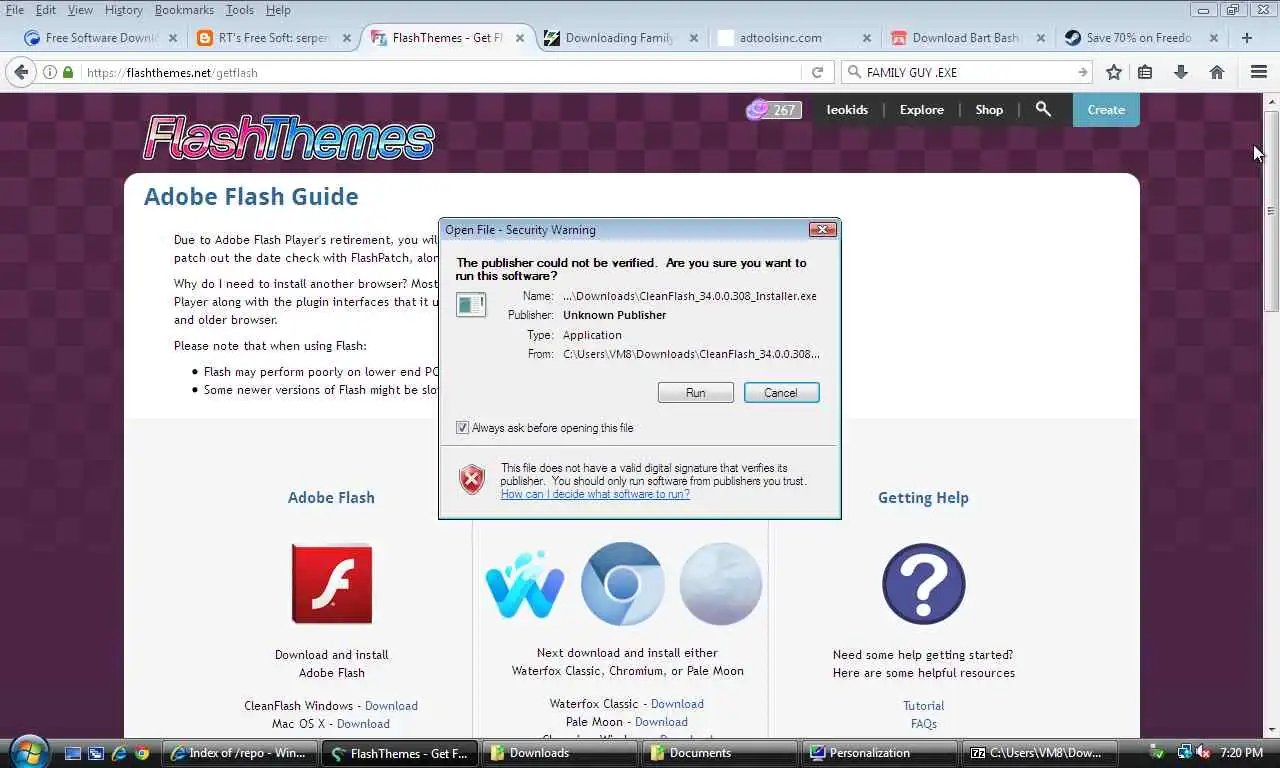Toggle Always ask before opening this file
This screenshot has width=1280, height=768.
pyautogui.click(x=462, y=428)
